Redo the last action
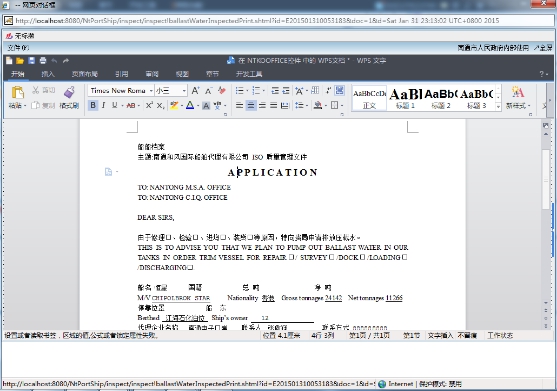 (66, 61)
